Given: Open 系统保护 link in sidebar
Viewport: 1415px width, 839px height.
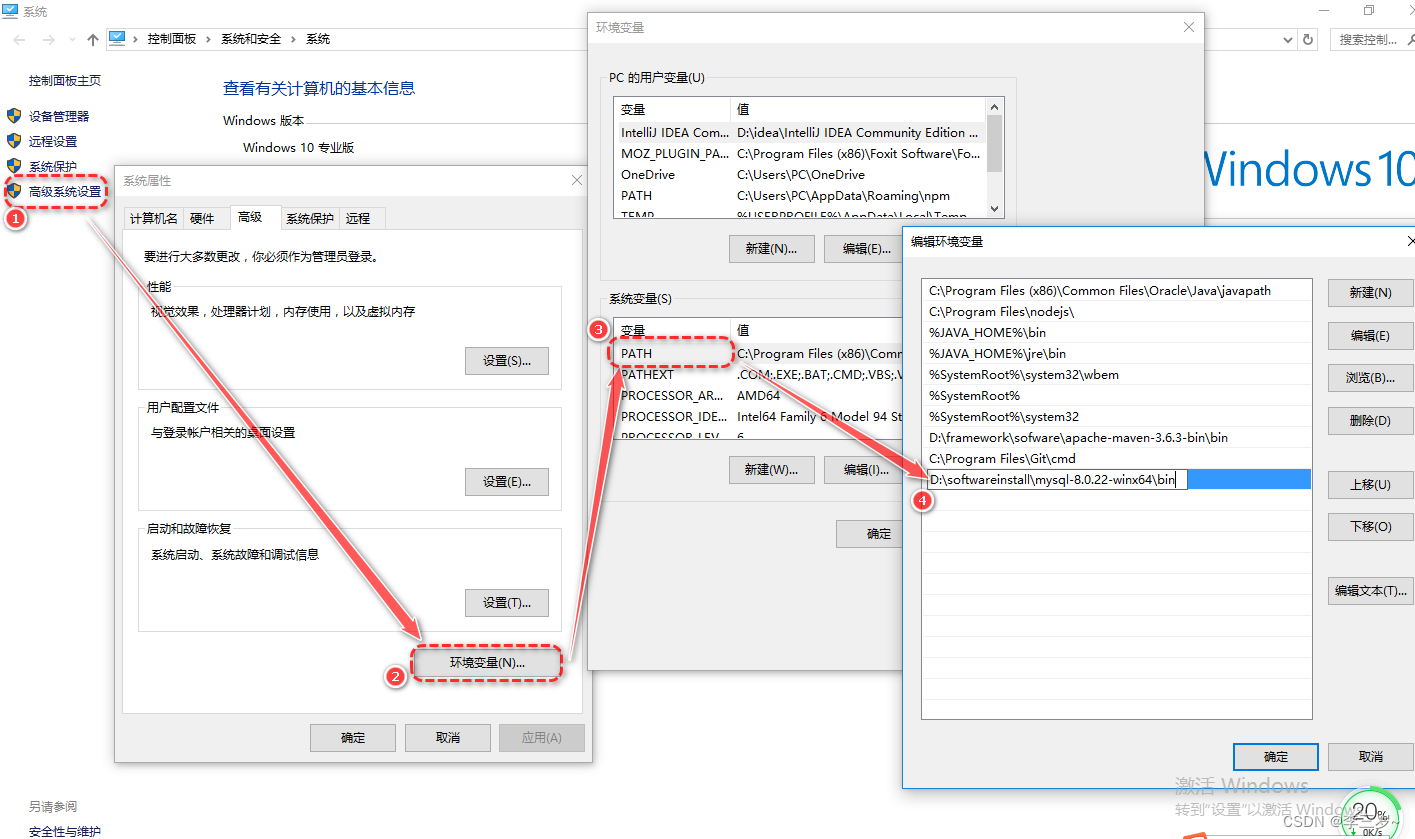Looking at the screenshot, I should coord(53,166).
